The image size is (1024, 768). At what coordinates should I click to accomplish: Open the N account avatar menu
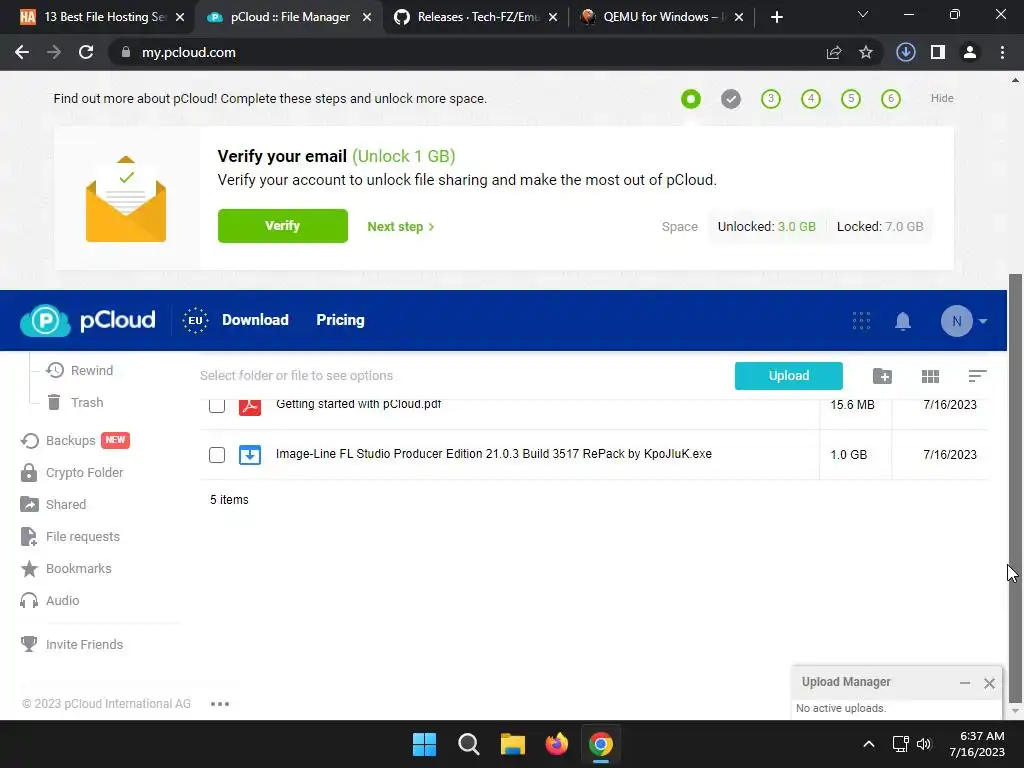(964, 321)
